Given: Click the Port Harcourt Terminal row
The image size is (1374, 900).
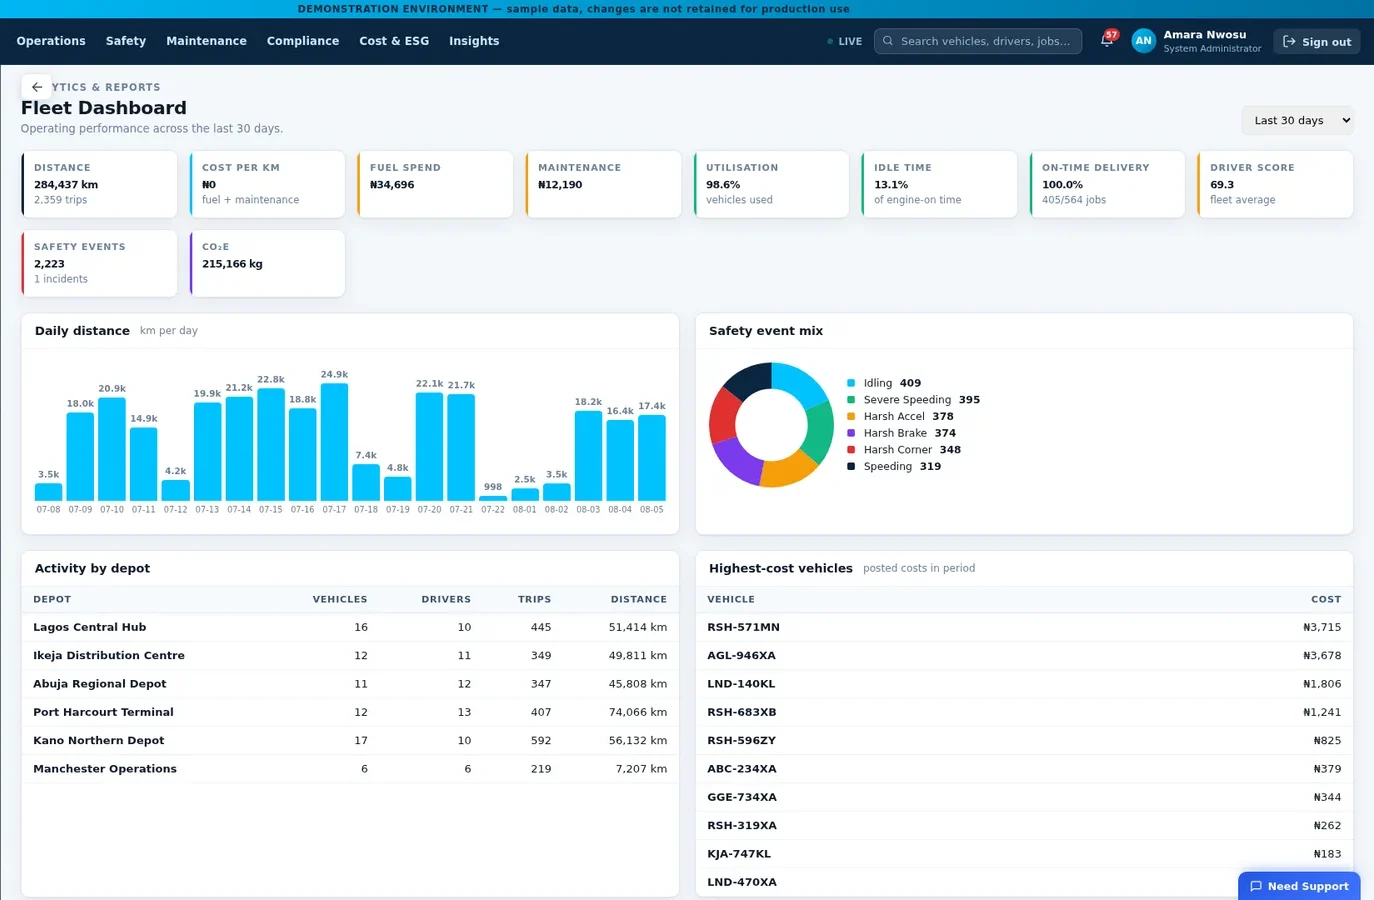Looking at the screenshot, I should click(x=350, y=712).
